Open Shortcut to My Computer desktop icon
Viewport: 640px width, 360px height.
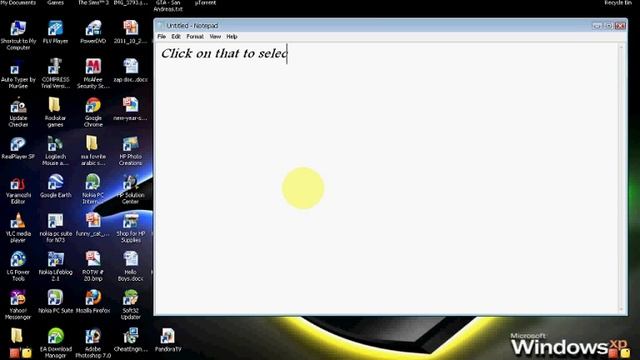pyautogui.click(x=18, y=29)
